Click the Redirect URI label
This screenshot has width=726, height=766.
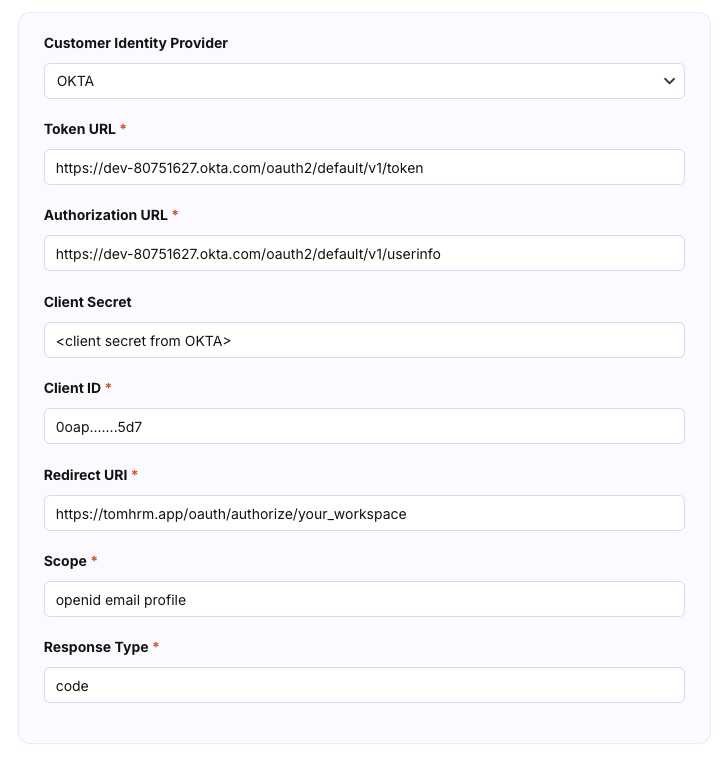click(85, 474)
